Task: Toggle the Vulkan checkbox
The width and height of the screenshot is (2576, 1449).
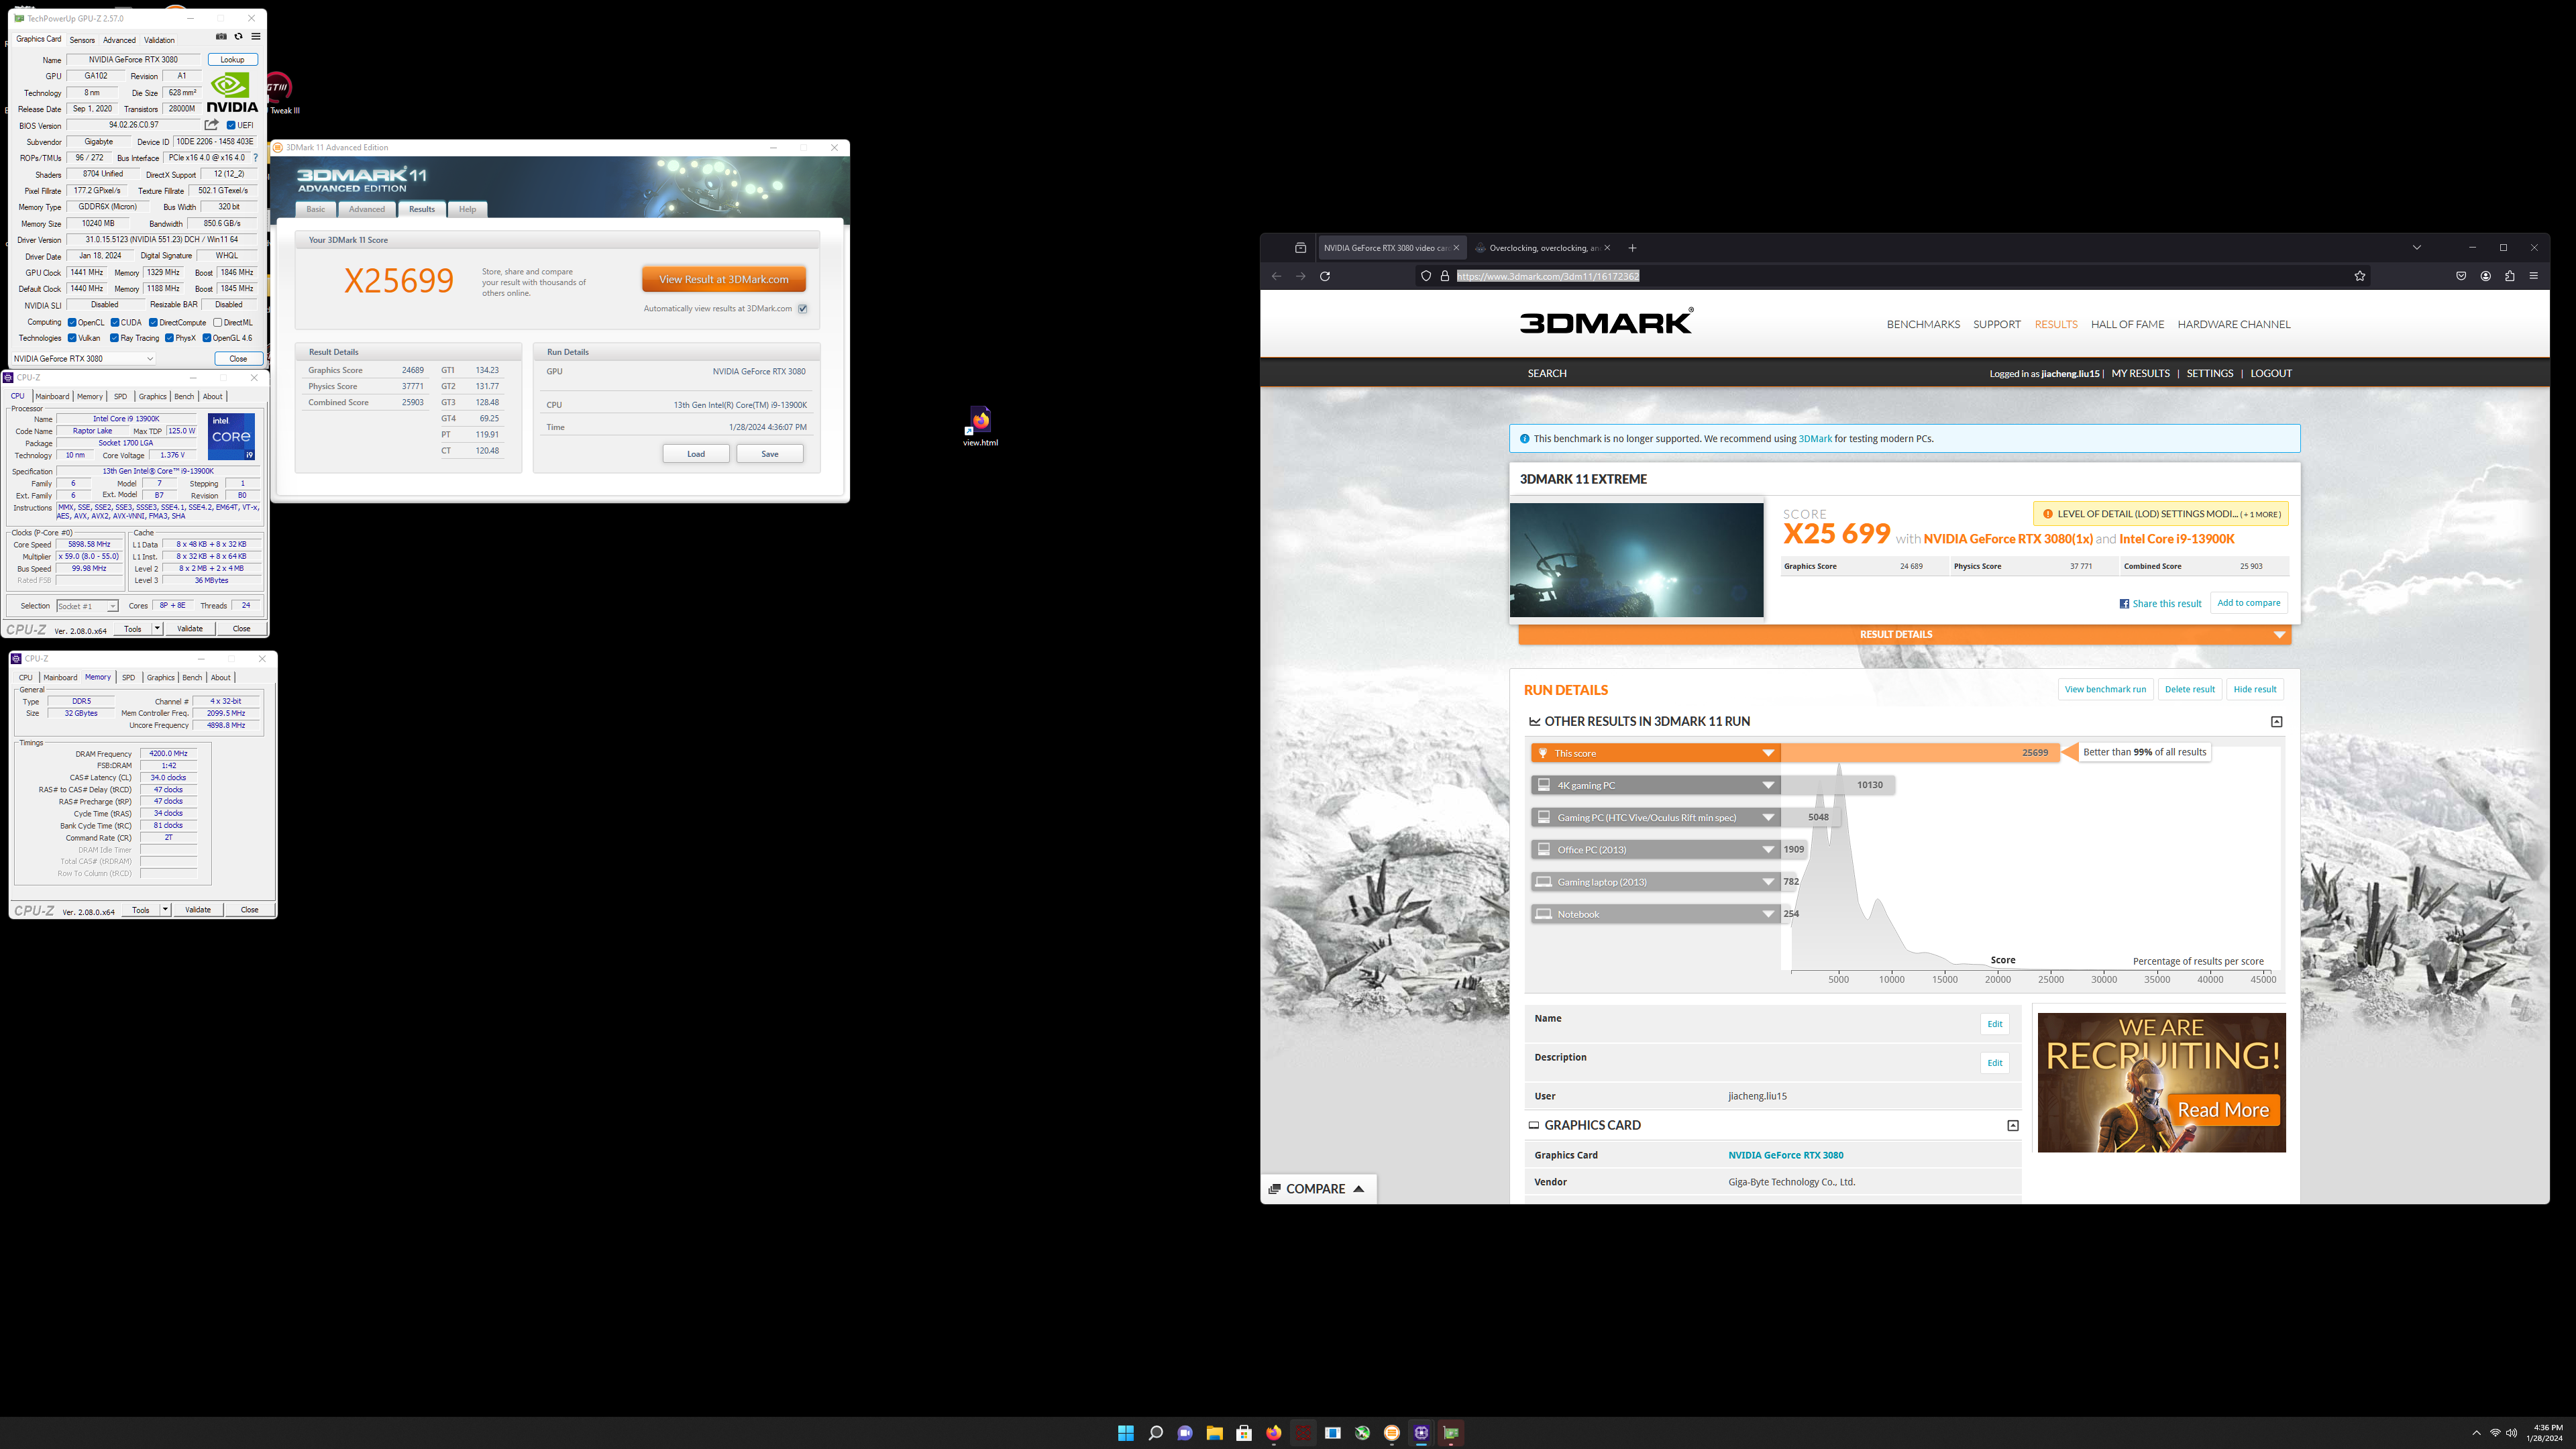Action: [72, 338]
